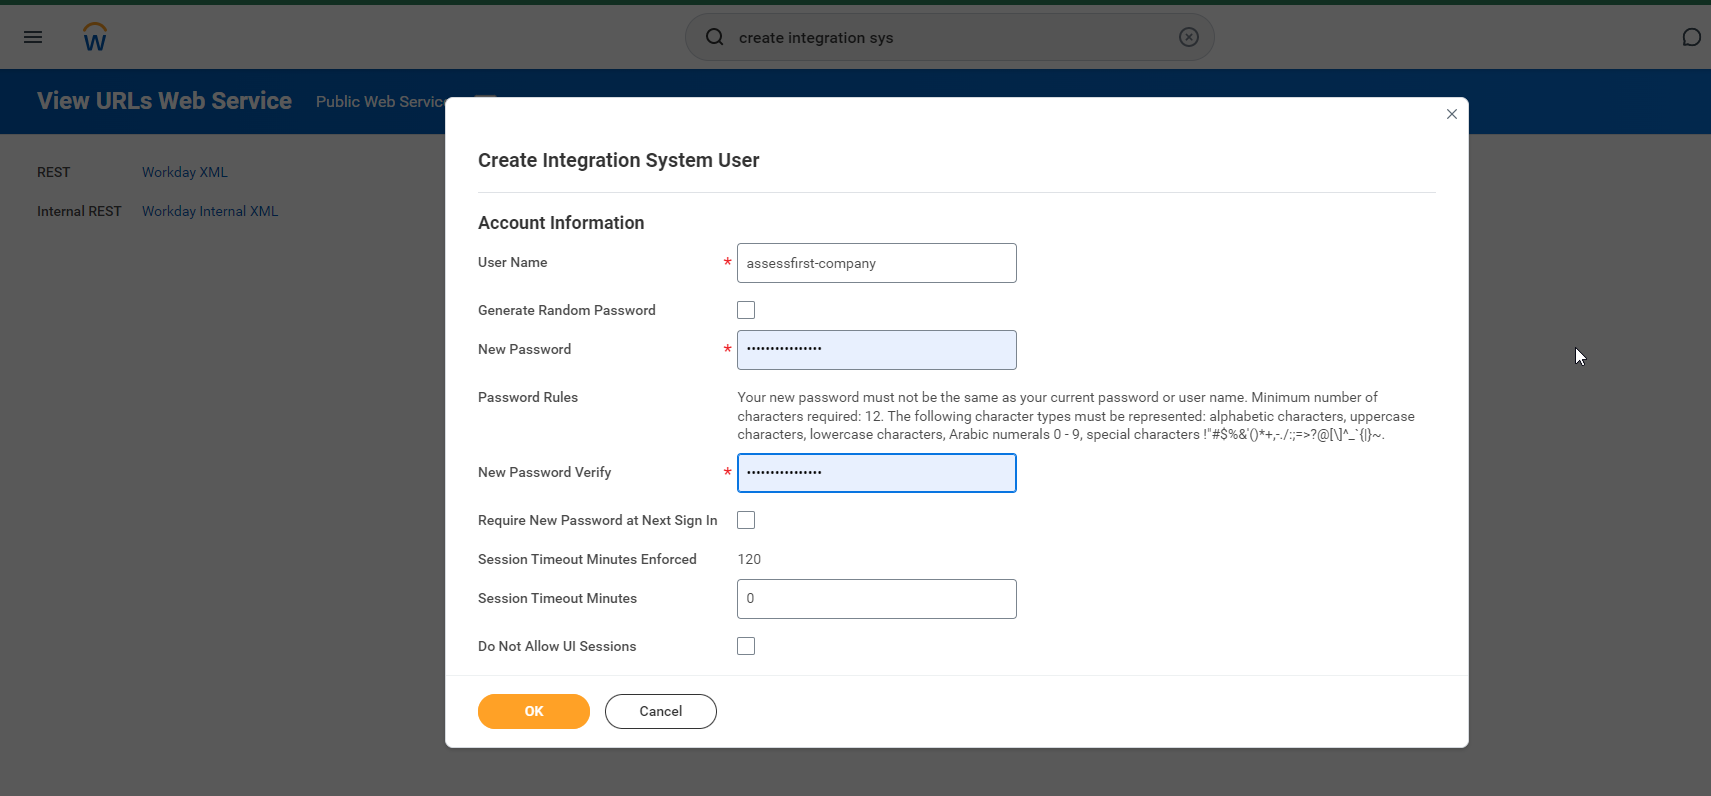
Task: Select the New Password Verify field
Action: coord(876,473)
